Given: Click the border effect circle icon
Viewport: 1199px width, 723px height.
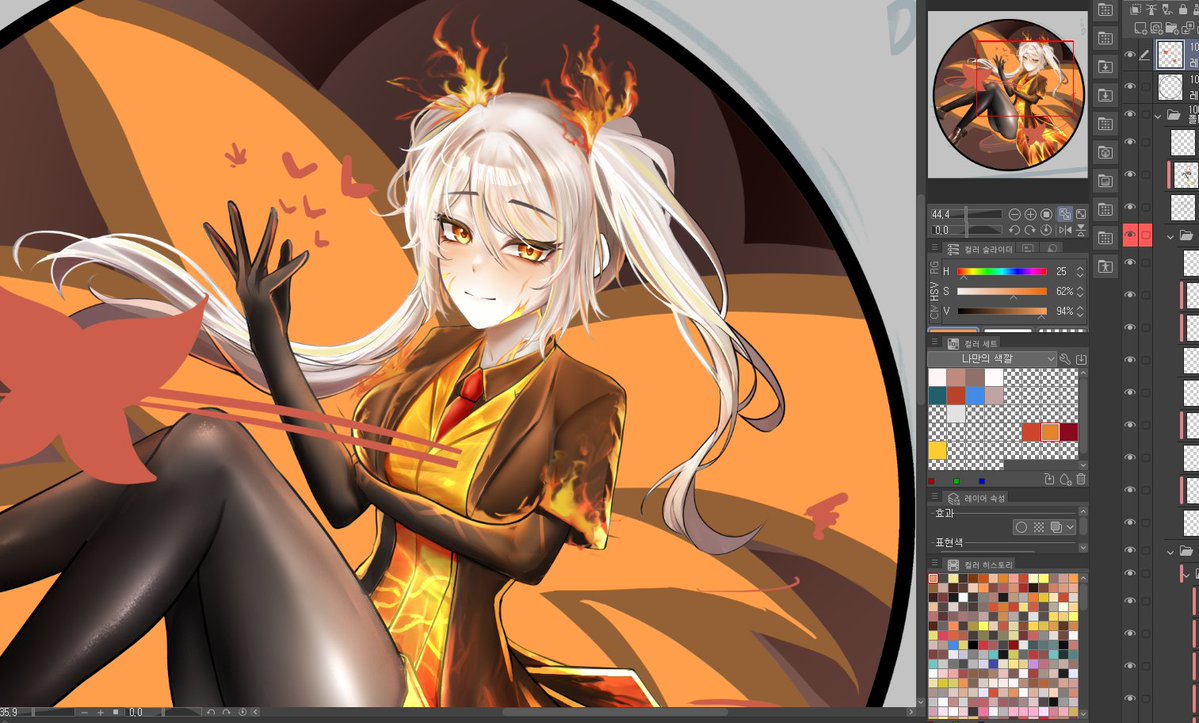Looking at the screenshot, I should pos(1021,527).
